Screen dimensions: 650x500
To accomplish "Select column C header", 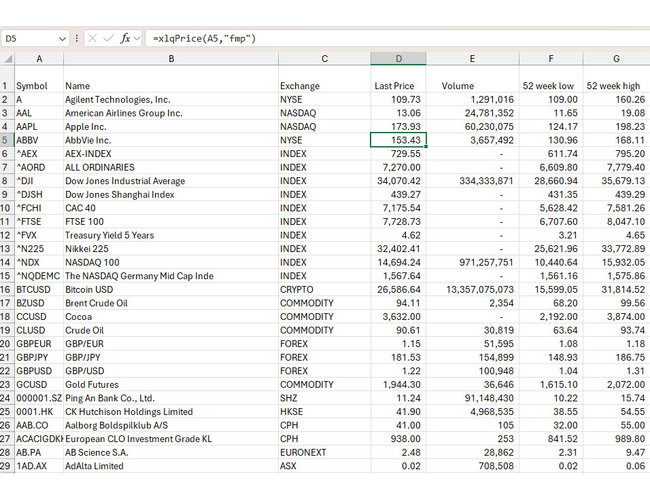I will tap(325, 59).
